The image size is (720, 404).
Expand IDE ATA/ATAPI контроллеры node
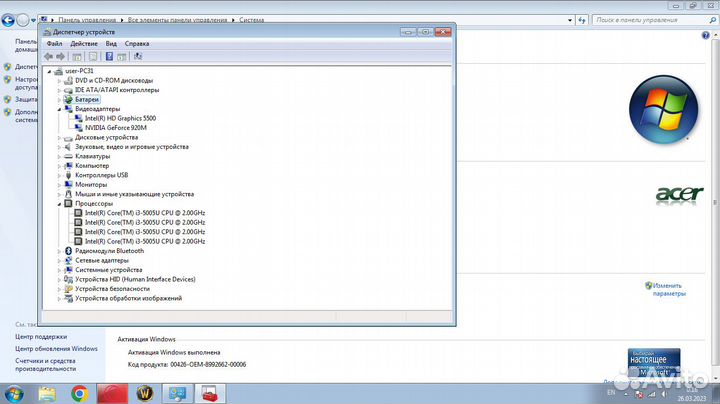59,90
